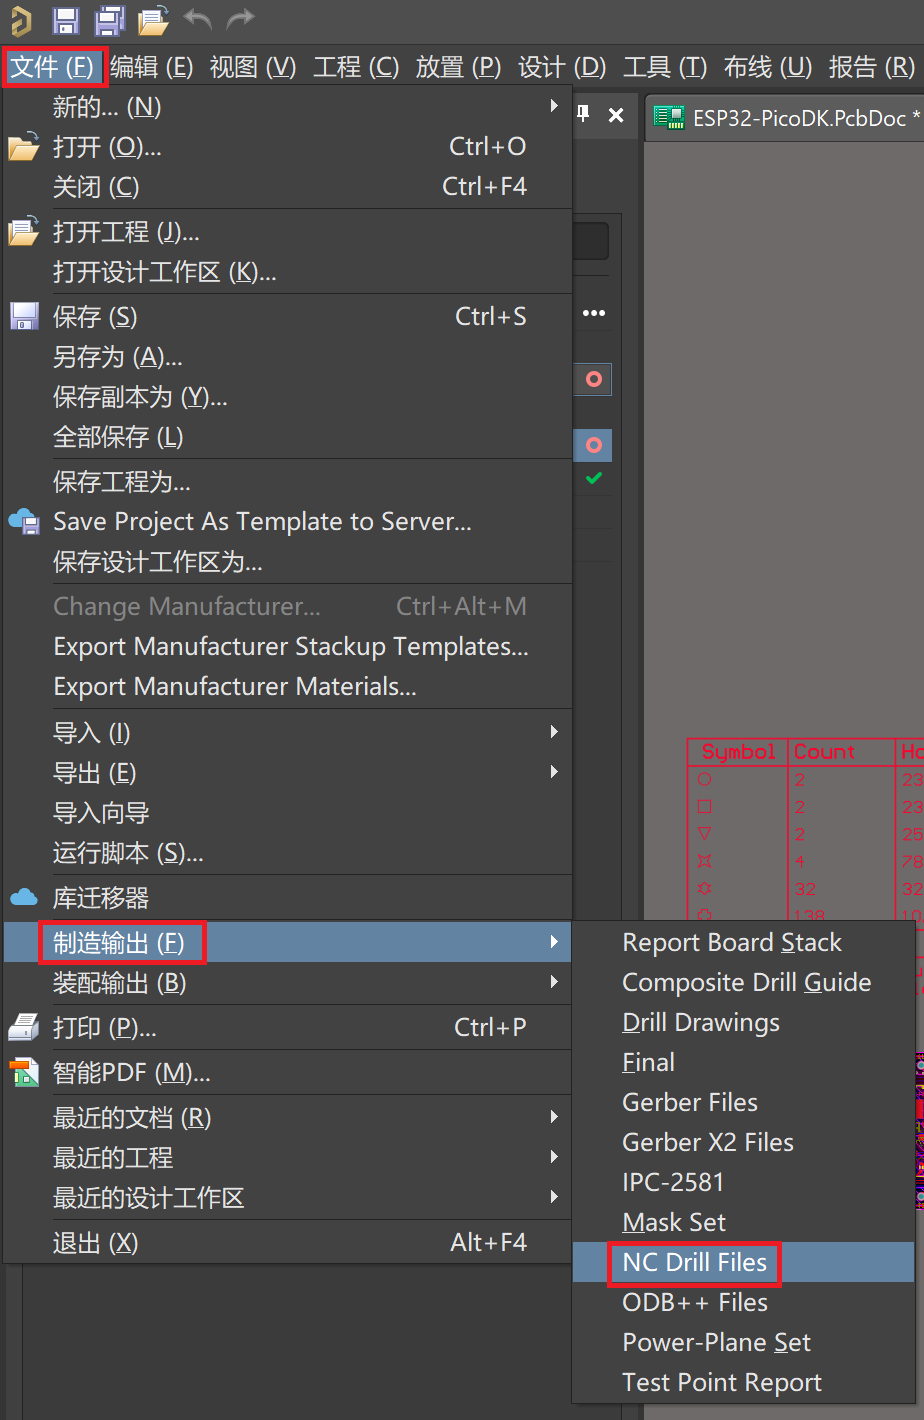Viewport: 924px width, 1420px height.
Task: Click the open folder icon in the top toolbar
Action: (153, 20)
